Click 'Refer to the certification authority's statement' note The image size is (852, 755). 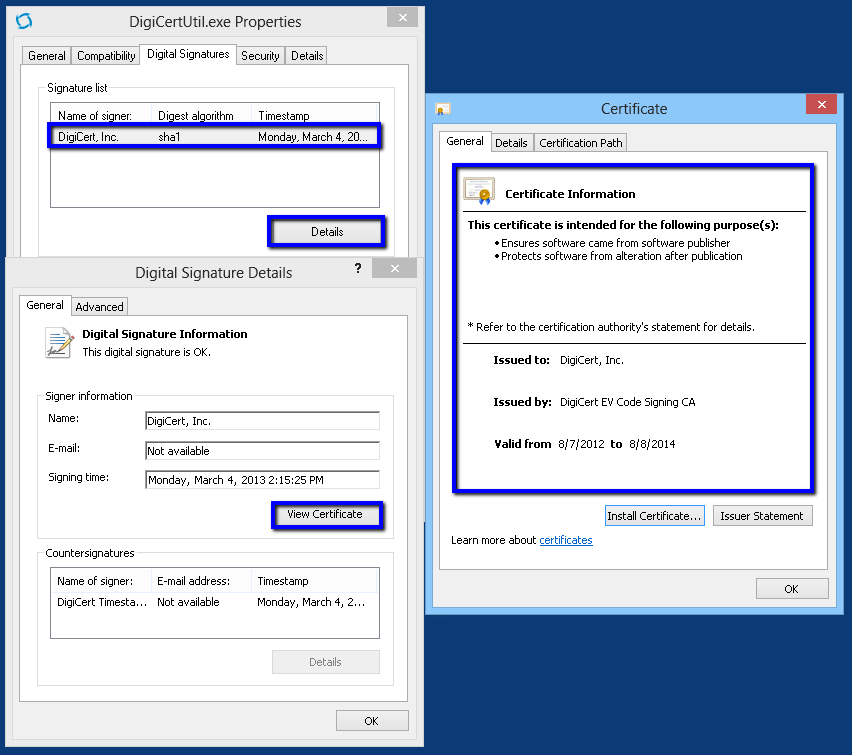pyautogui.click(x=611, y=327)
